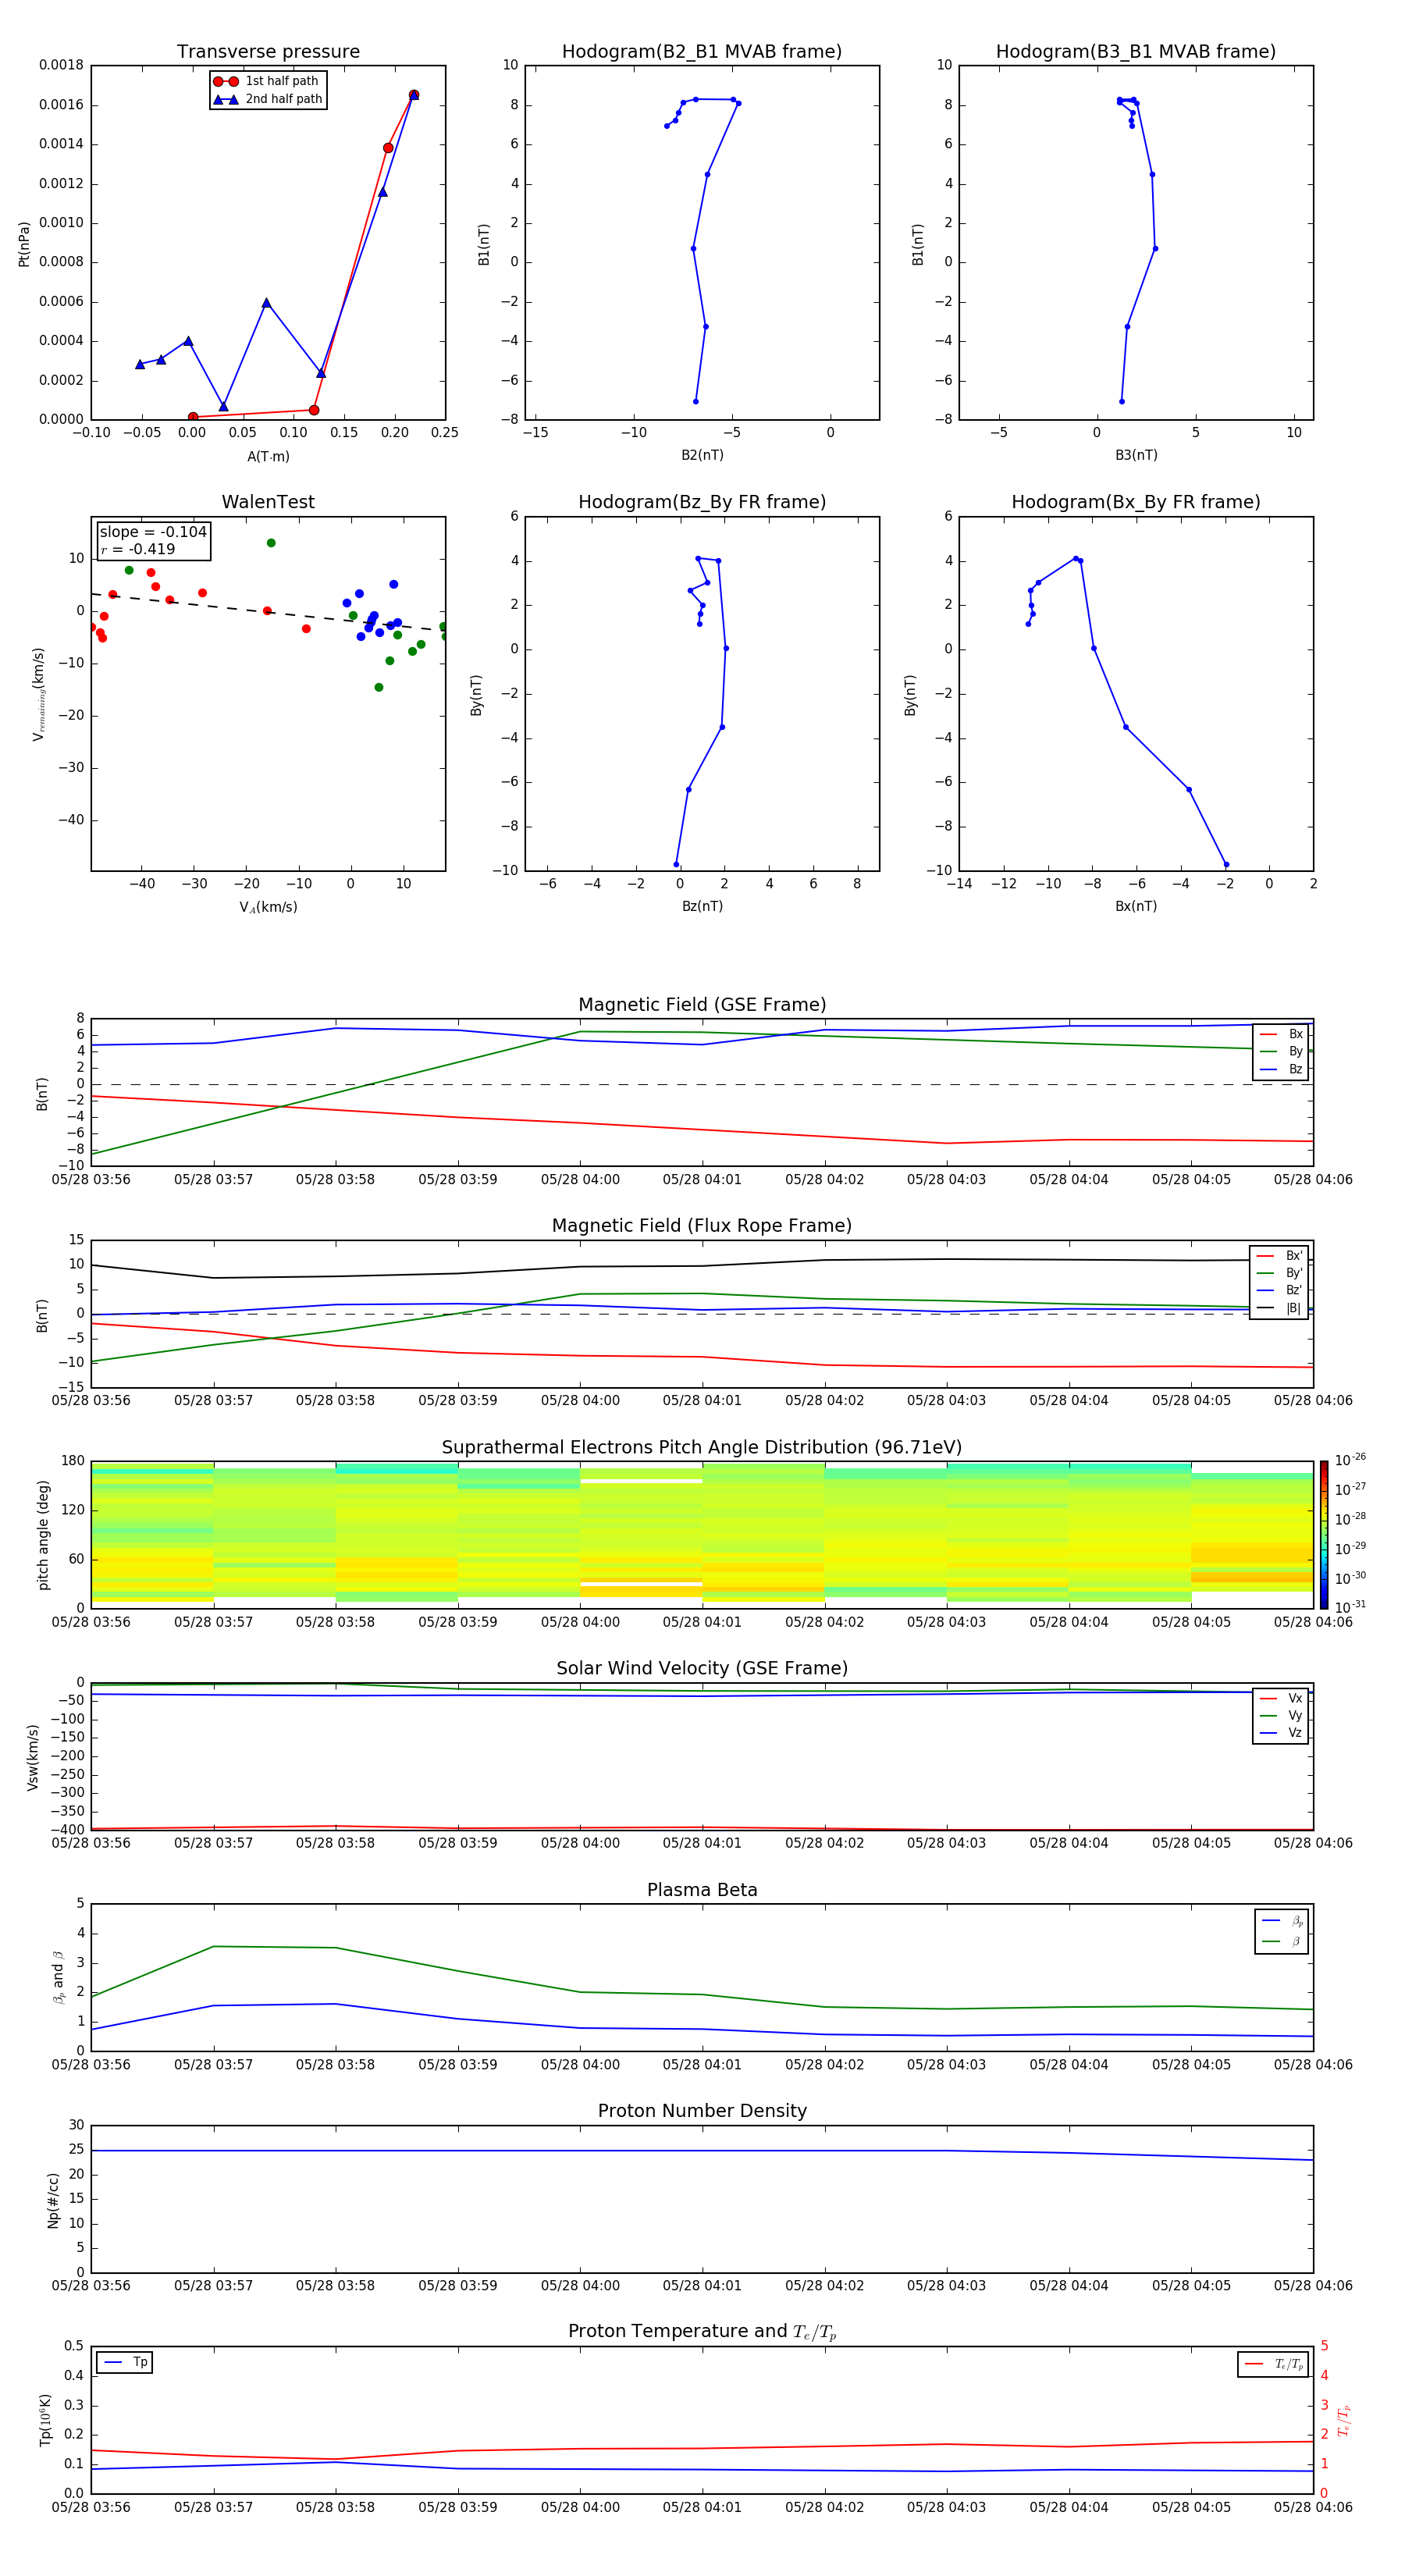Image resolution: width=1405 pixels, height=2576 pixels.
Task: Click the beta-p legend entry in Plasma Beta
Action: [x=1281, y=1921]
